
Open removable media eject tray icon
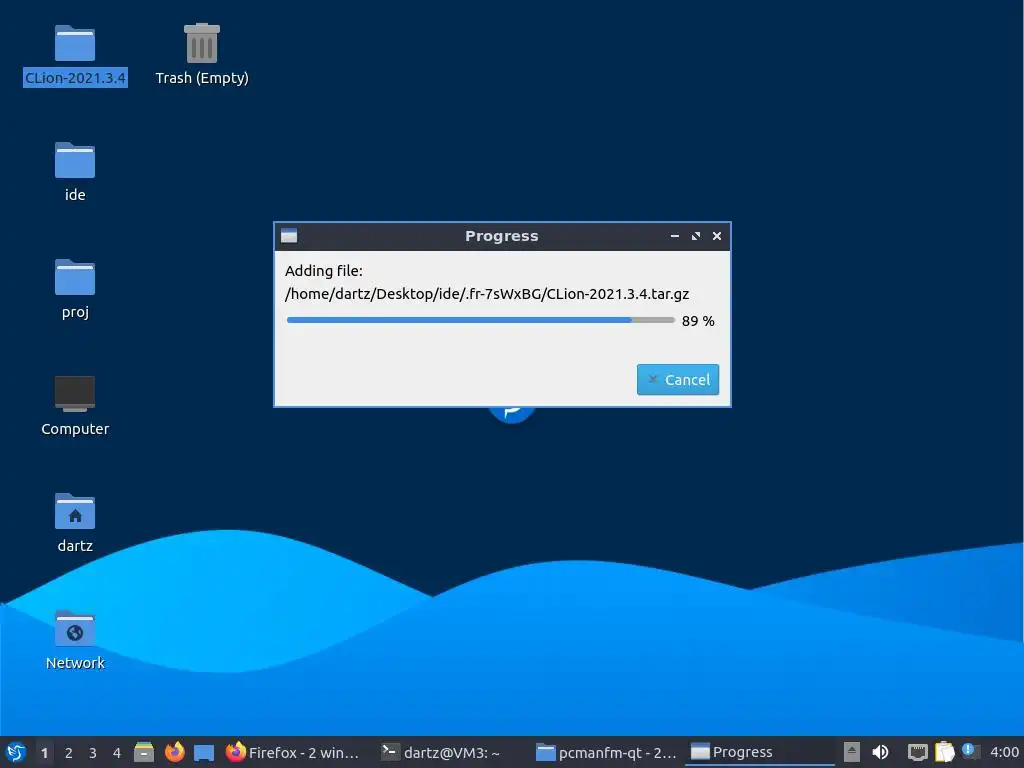[x=852, y=752]
